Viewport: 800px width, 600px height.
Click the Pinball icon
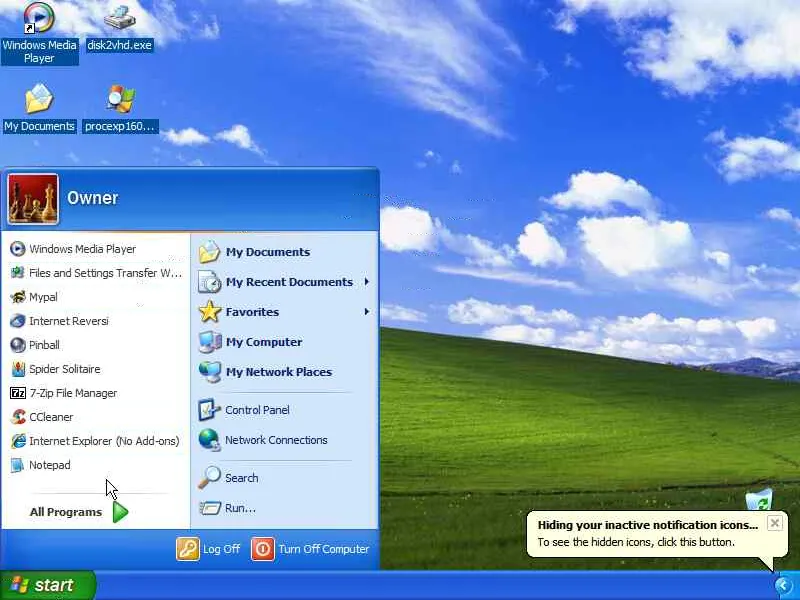pos(18,345)
